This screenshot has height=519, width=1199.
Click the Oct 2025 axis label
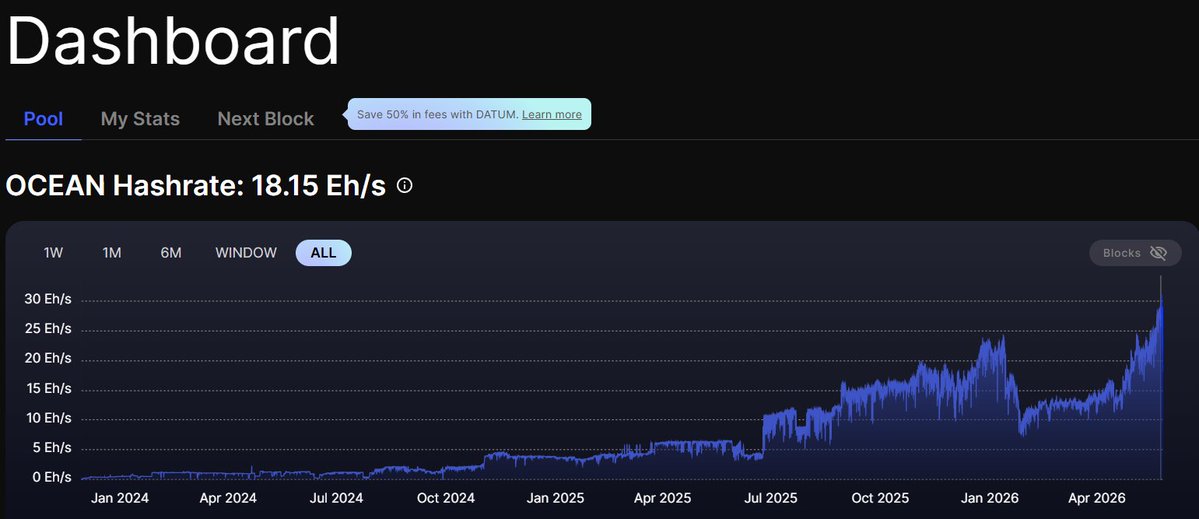click(x=880, y=498)
